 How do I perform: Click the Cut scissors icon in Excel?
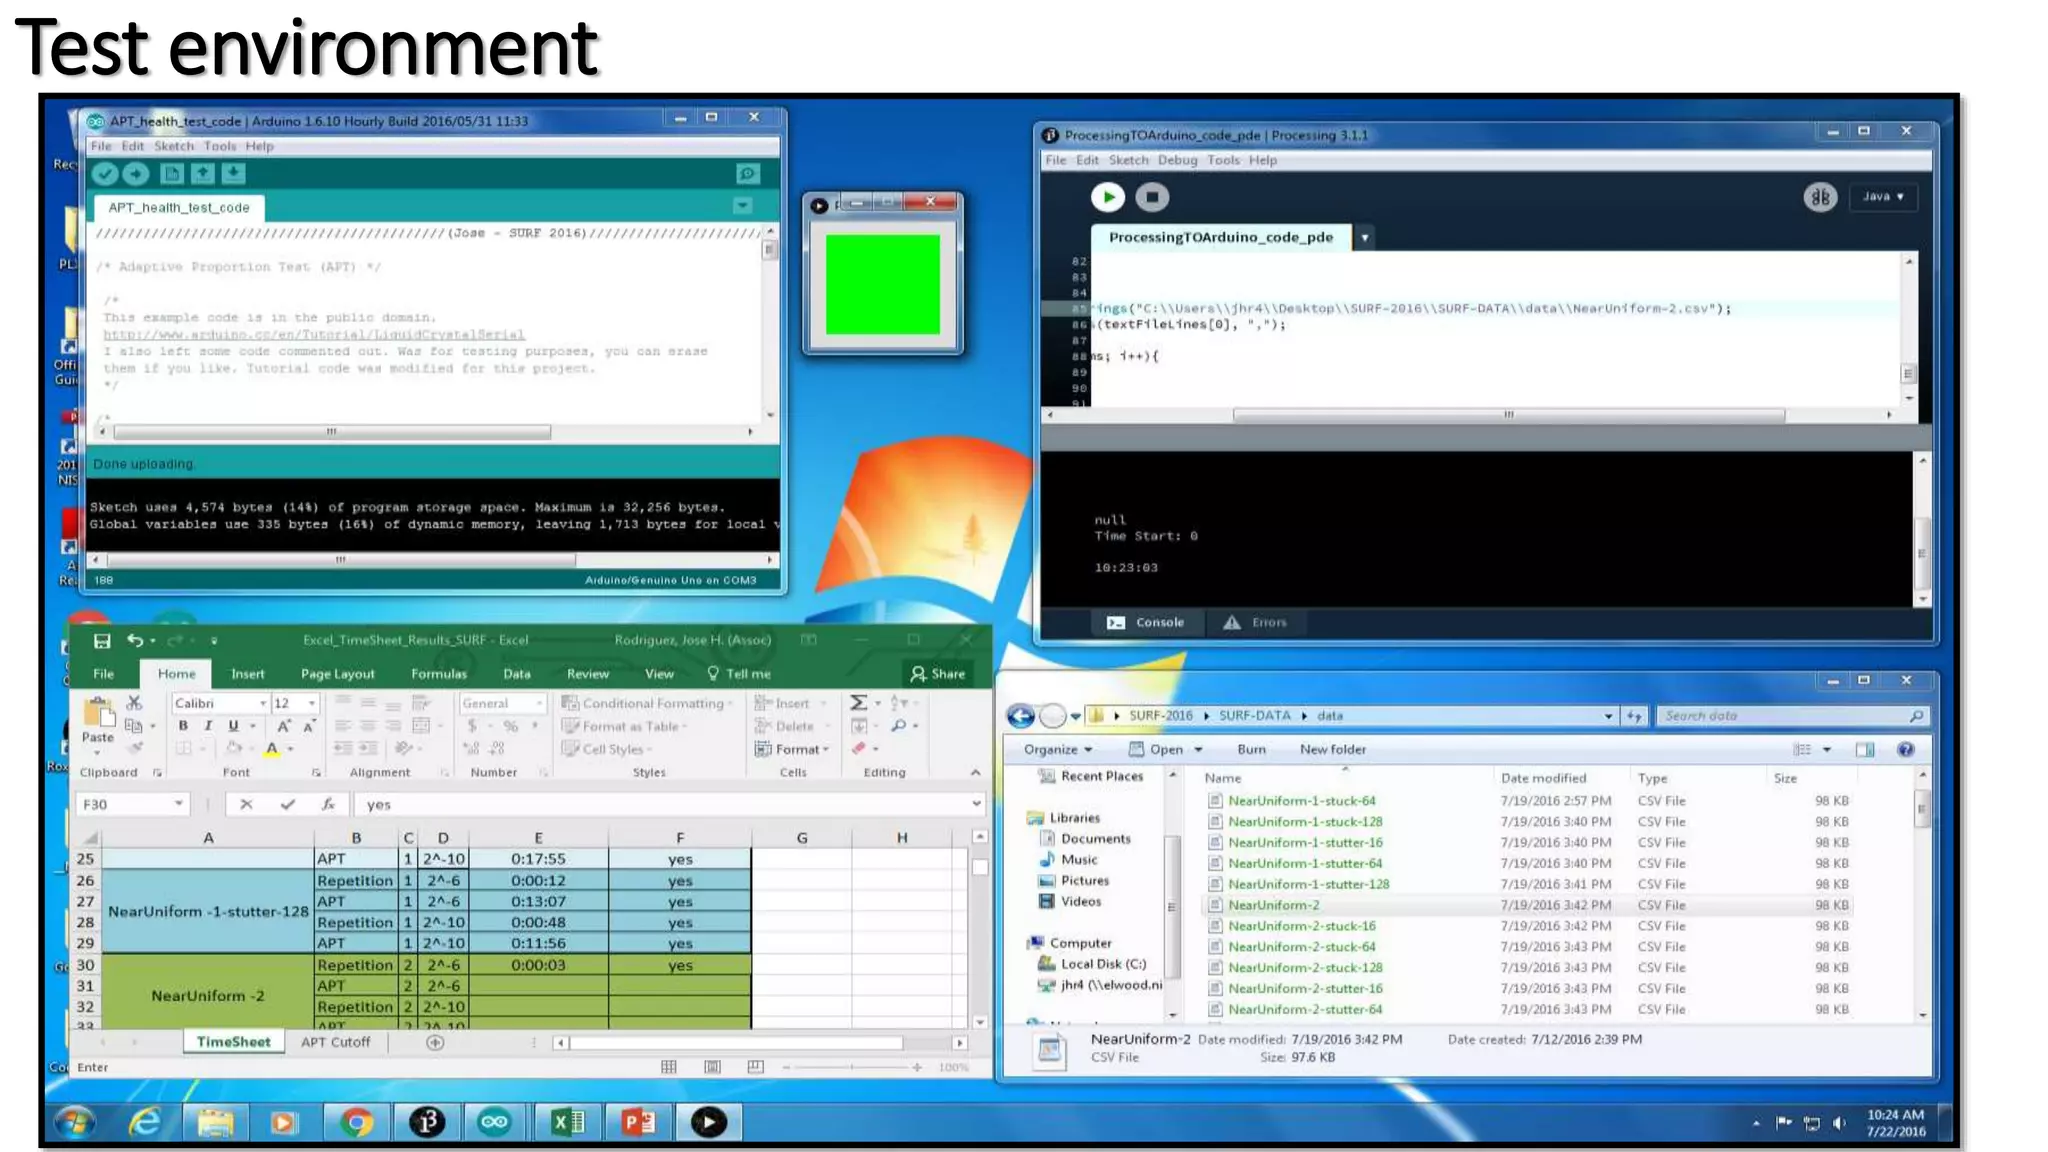pos(134,703)
